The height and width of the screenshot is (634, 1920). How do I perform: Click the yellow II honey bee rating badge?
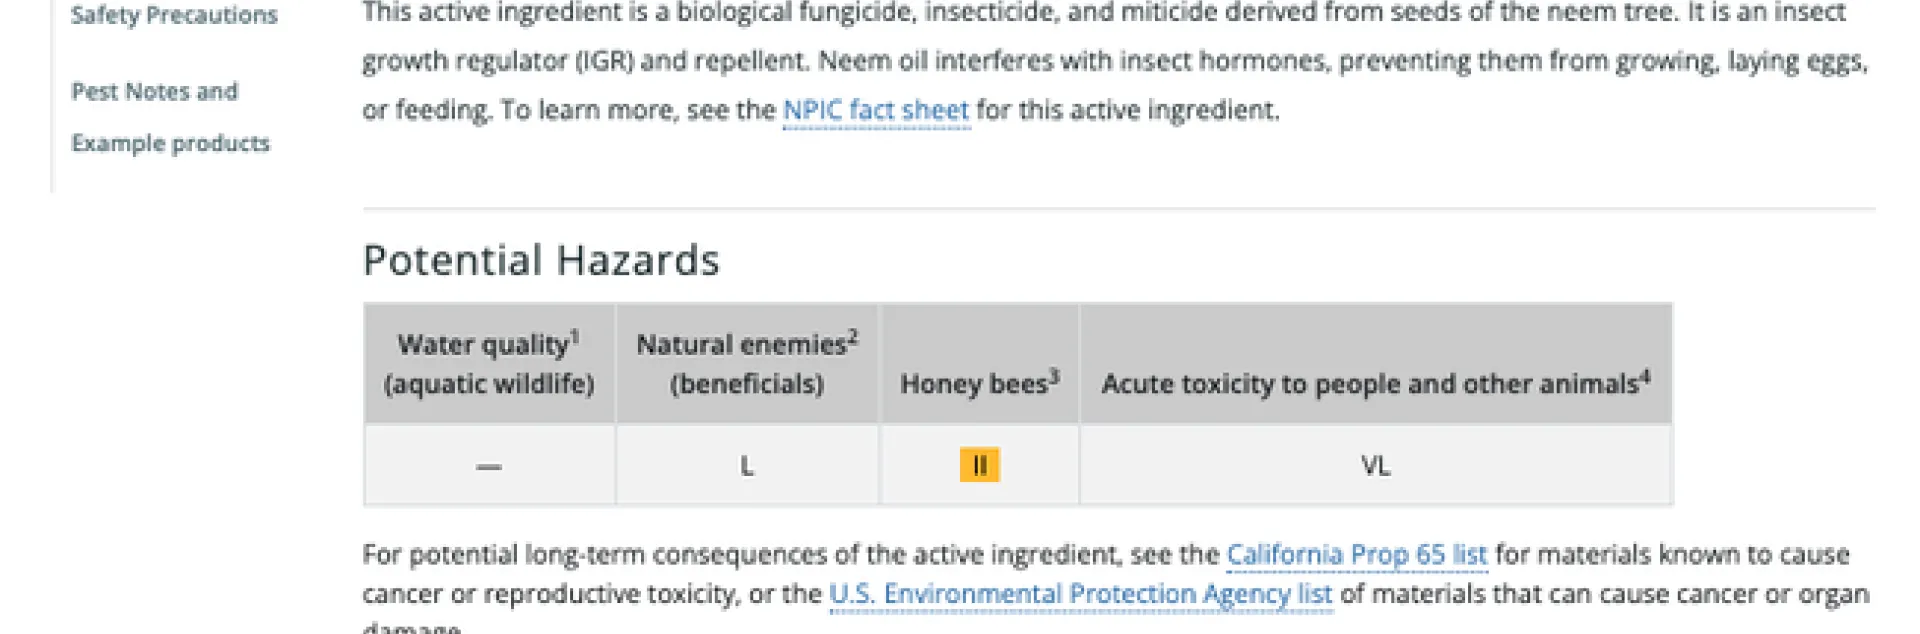(x=979, y=465)
